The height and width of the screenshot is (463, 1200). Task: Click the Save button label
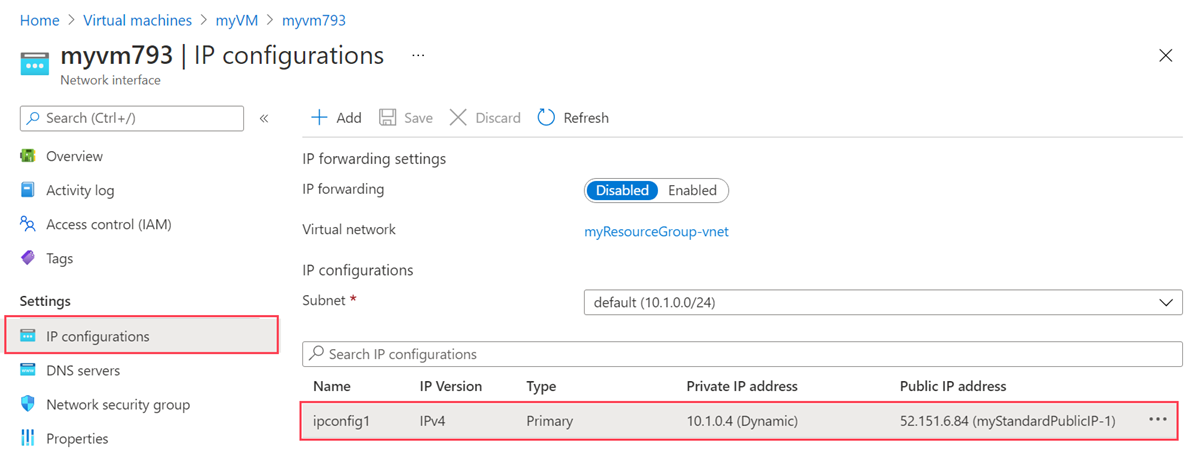tap(418, 118)
